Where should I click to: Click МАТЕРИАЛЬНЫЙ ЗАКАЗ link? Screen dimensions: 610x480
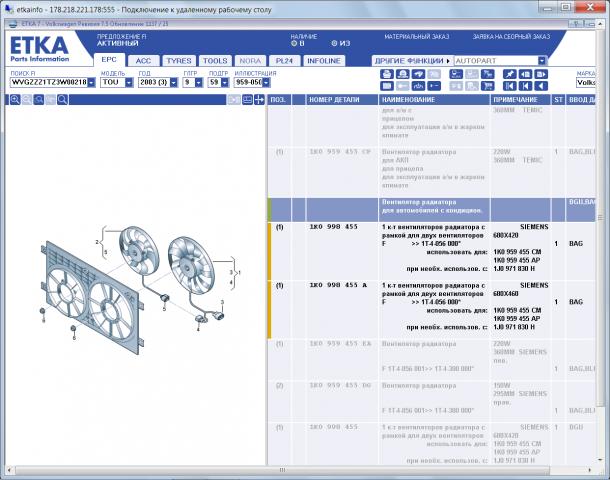[417, 37]
